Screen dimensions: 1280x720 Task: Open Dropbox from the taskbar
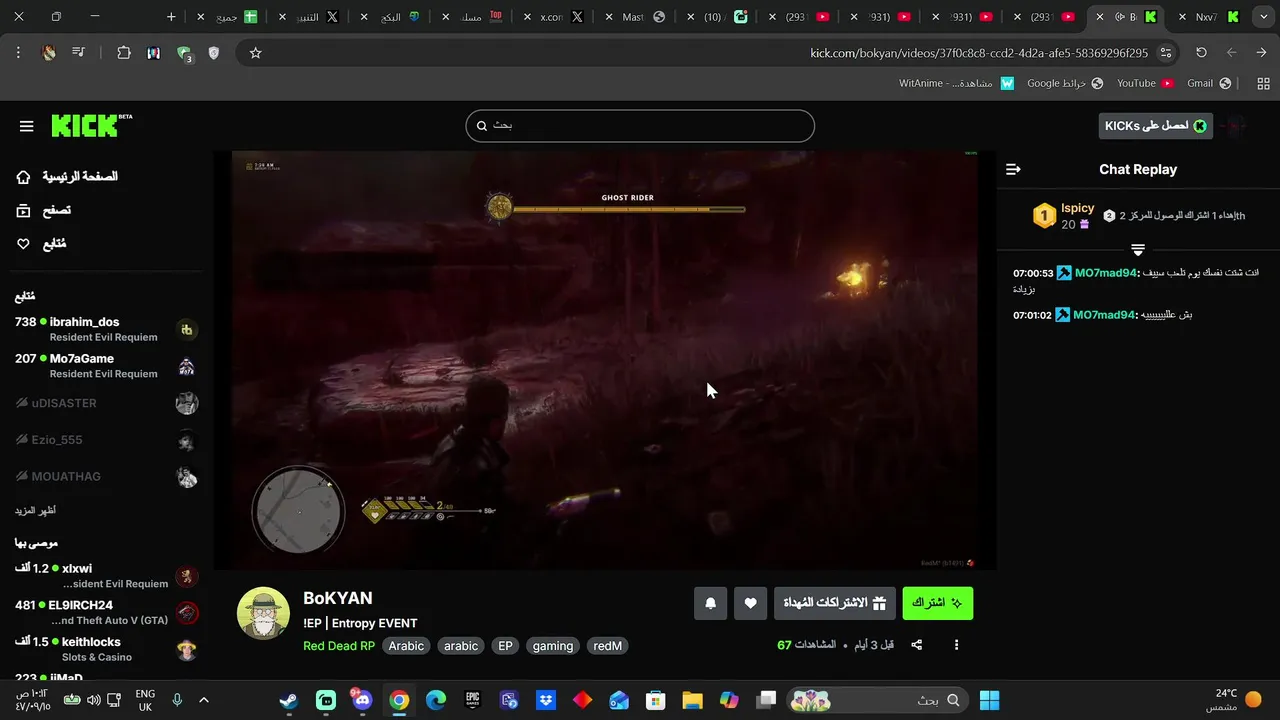coord(546,700)
